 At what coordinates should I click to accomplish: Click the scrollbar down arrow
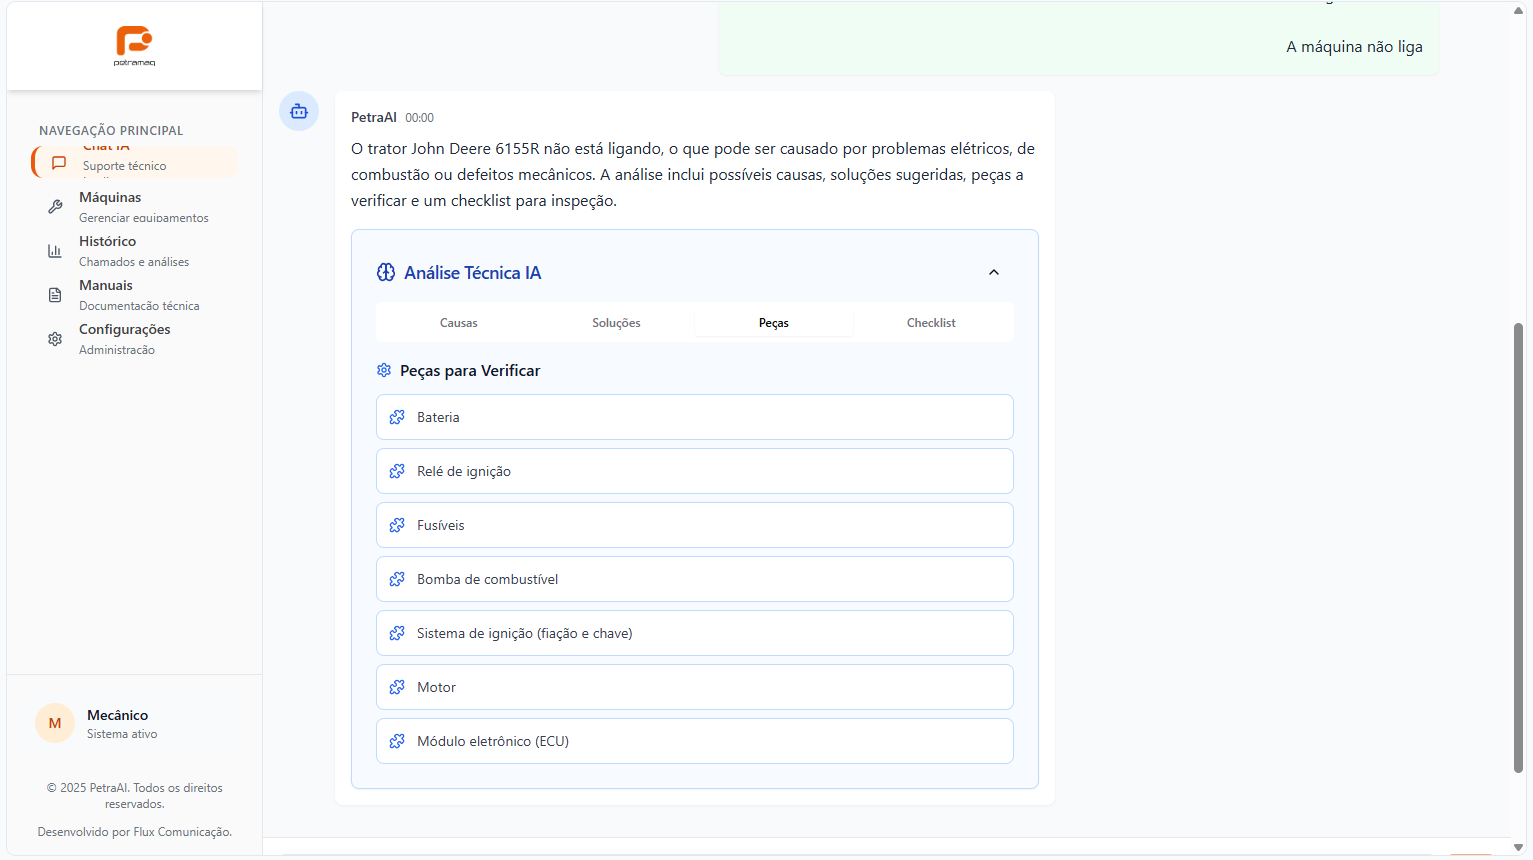(x=1518, y=848)
